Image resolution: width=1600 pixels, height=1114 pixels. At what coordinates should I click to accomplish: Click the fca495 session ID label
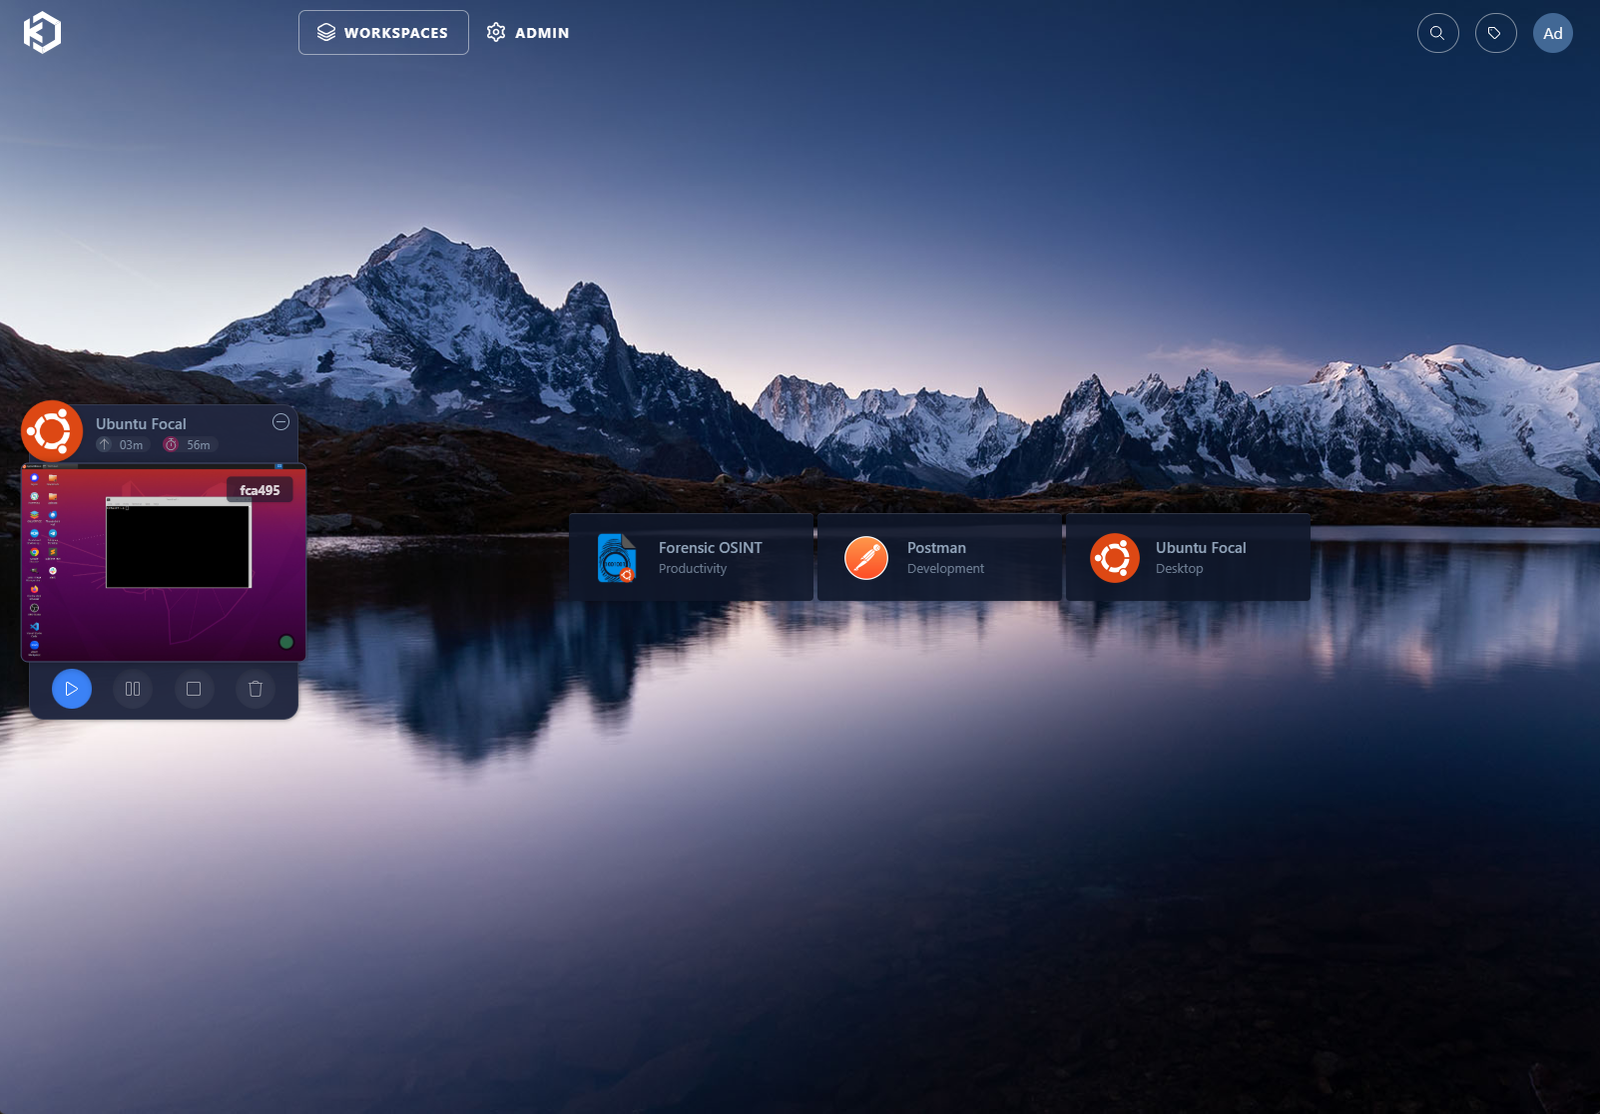point(259,490)
